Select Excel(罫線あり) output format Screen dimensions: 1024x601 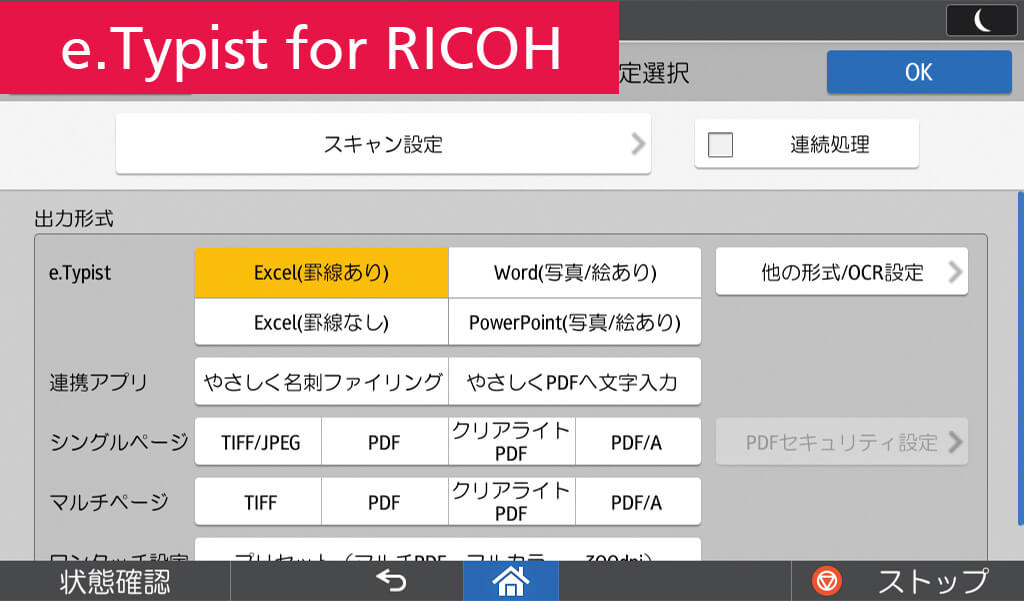(321, 272)
